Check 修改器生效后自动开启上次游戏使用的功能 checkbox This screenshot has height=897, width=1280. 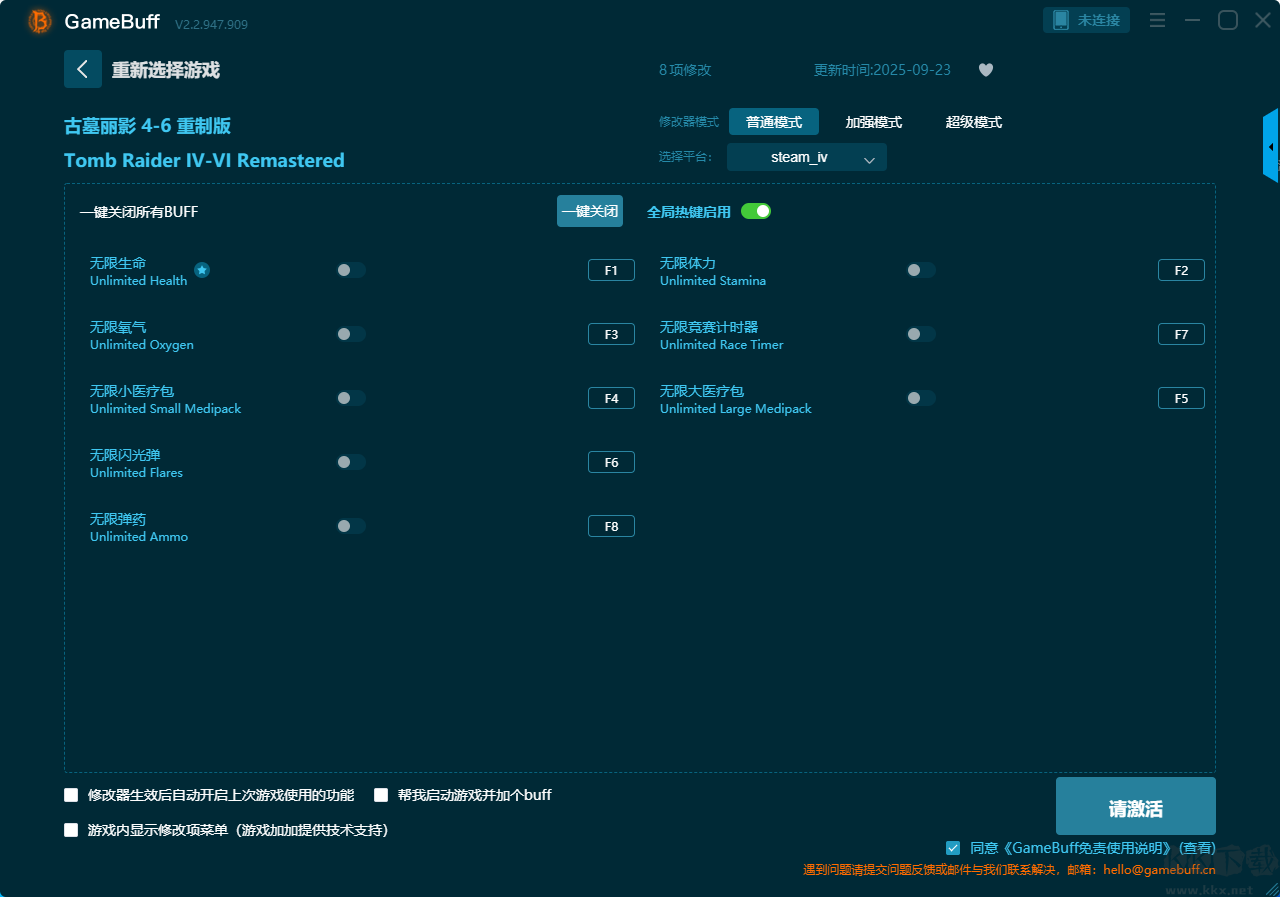71,795
